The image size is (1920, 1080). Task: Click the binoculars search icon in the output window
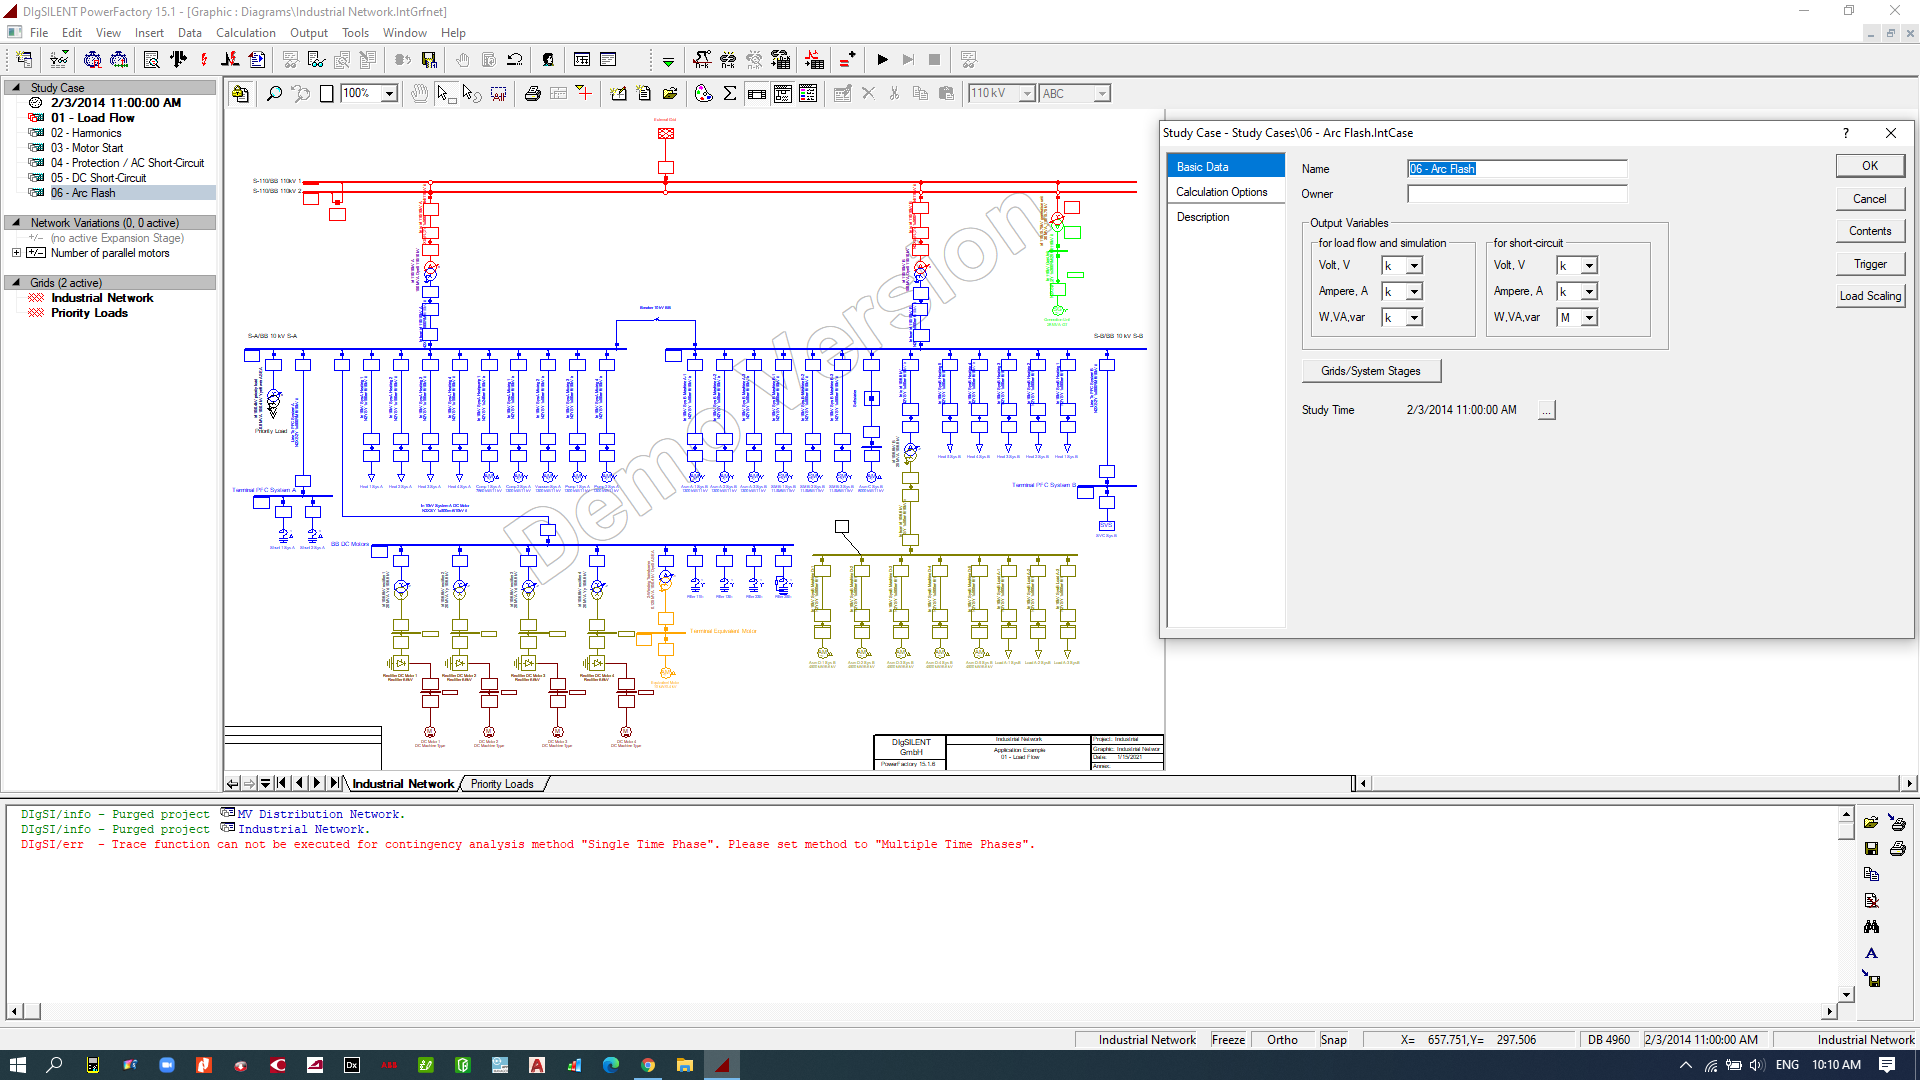pyautogui.click(x=1872, y=927)
